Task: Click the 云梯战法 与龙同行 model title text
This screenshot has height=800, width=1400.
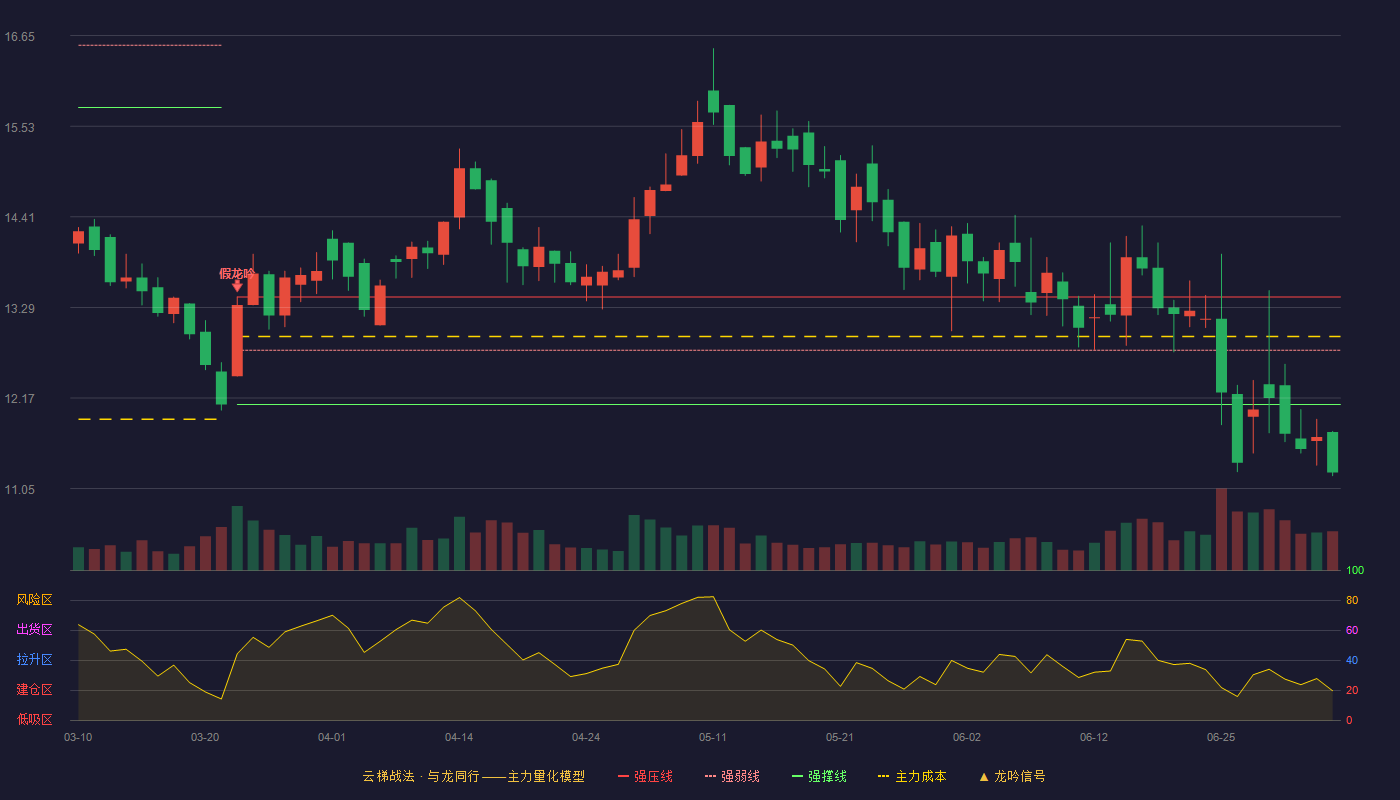Action: (473, 776)
